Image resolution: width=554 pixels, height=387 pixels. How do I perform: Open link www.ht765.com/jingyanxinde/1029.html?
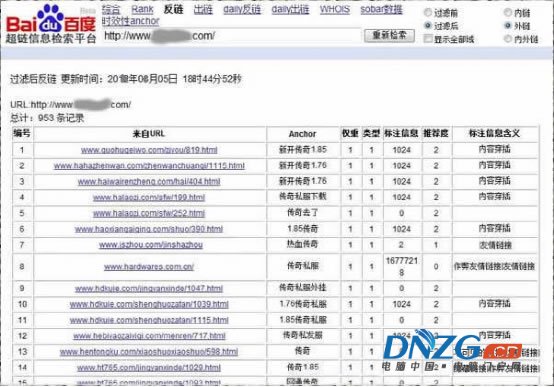coord(149,368)
